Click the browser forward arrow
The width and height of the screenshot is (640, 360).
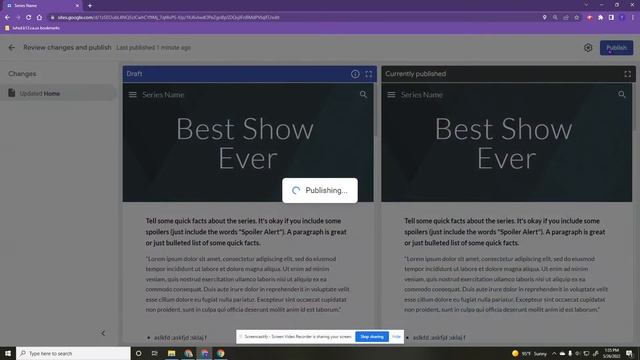click(x=18, y=18)
